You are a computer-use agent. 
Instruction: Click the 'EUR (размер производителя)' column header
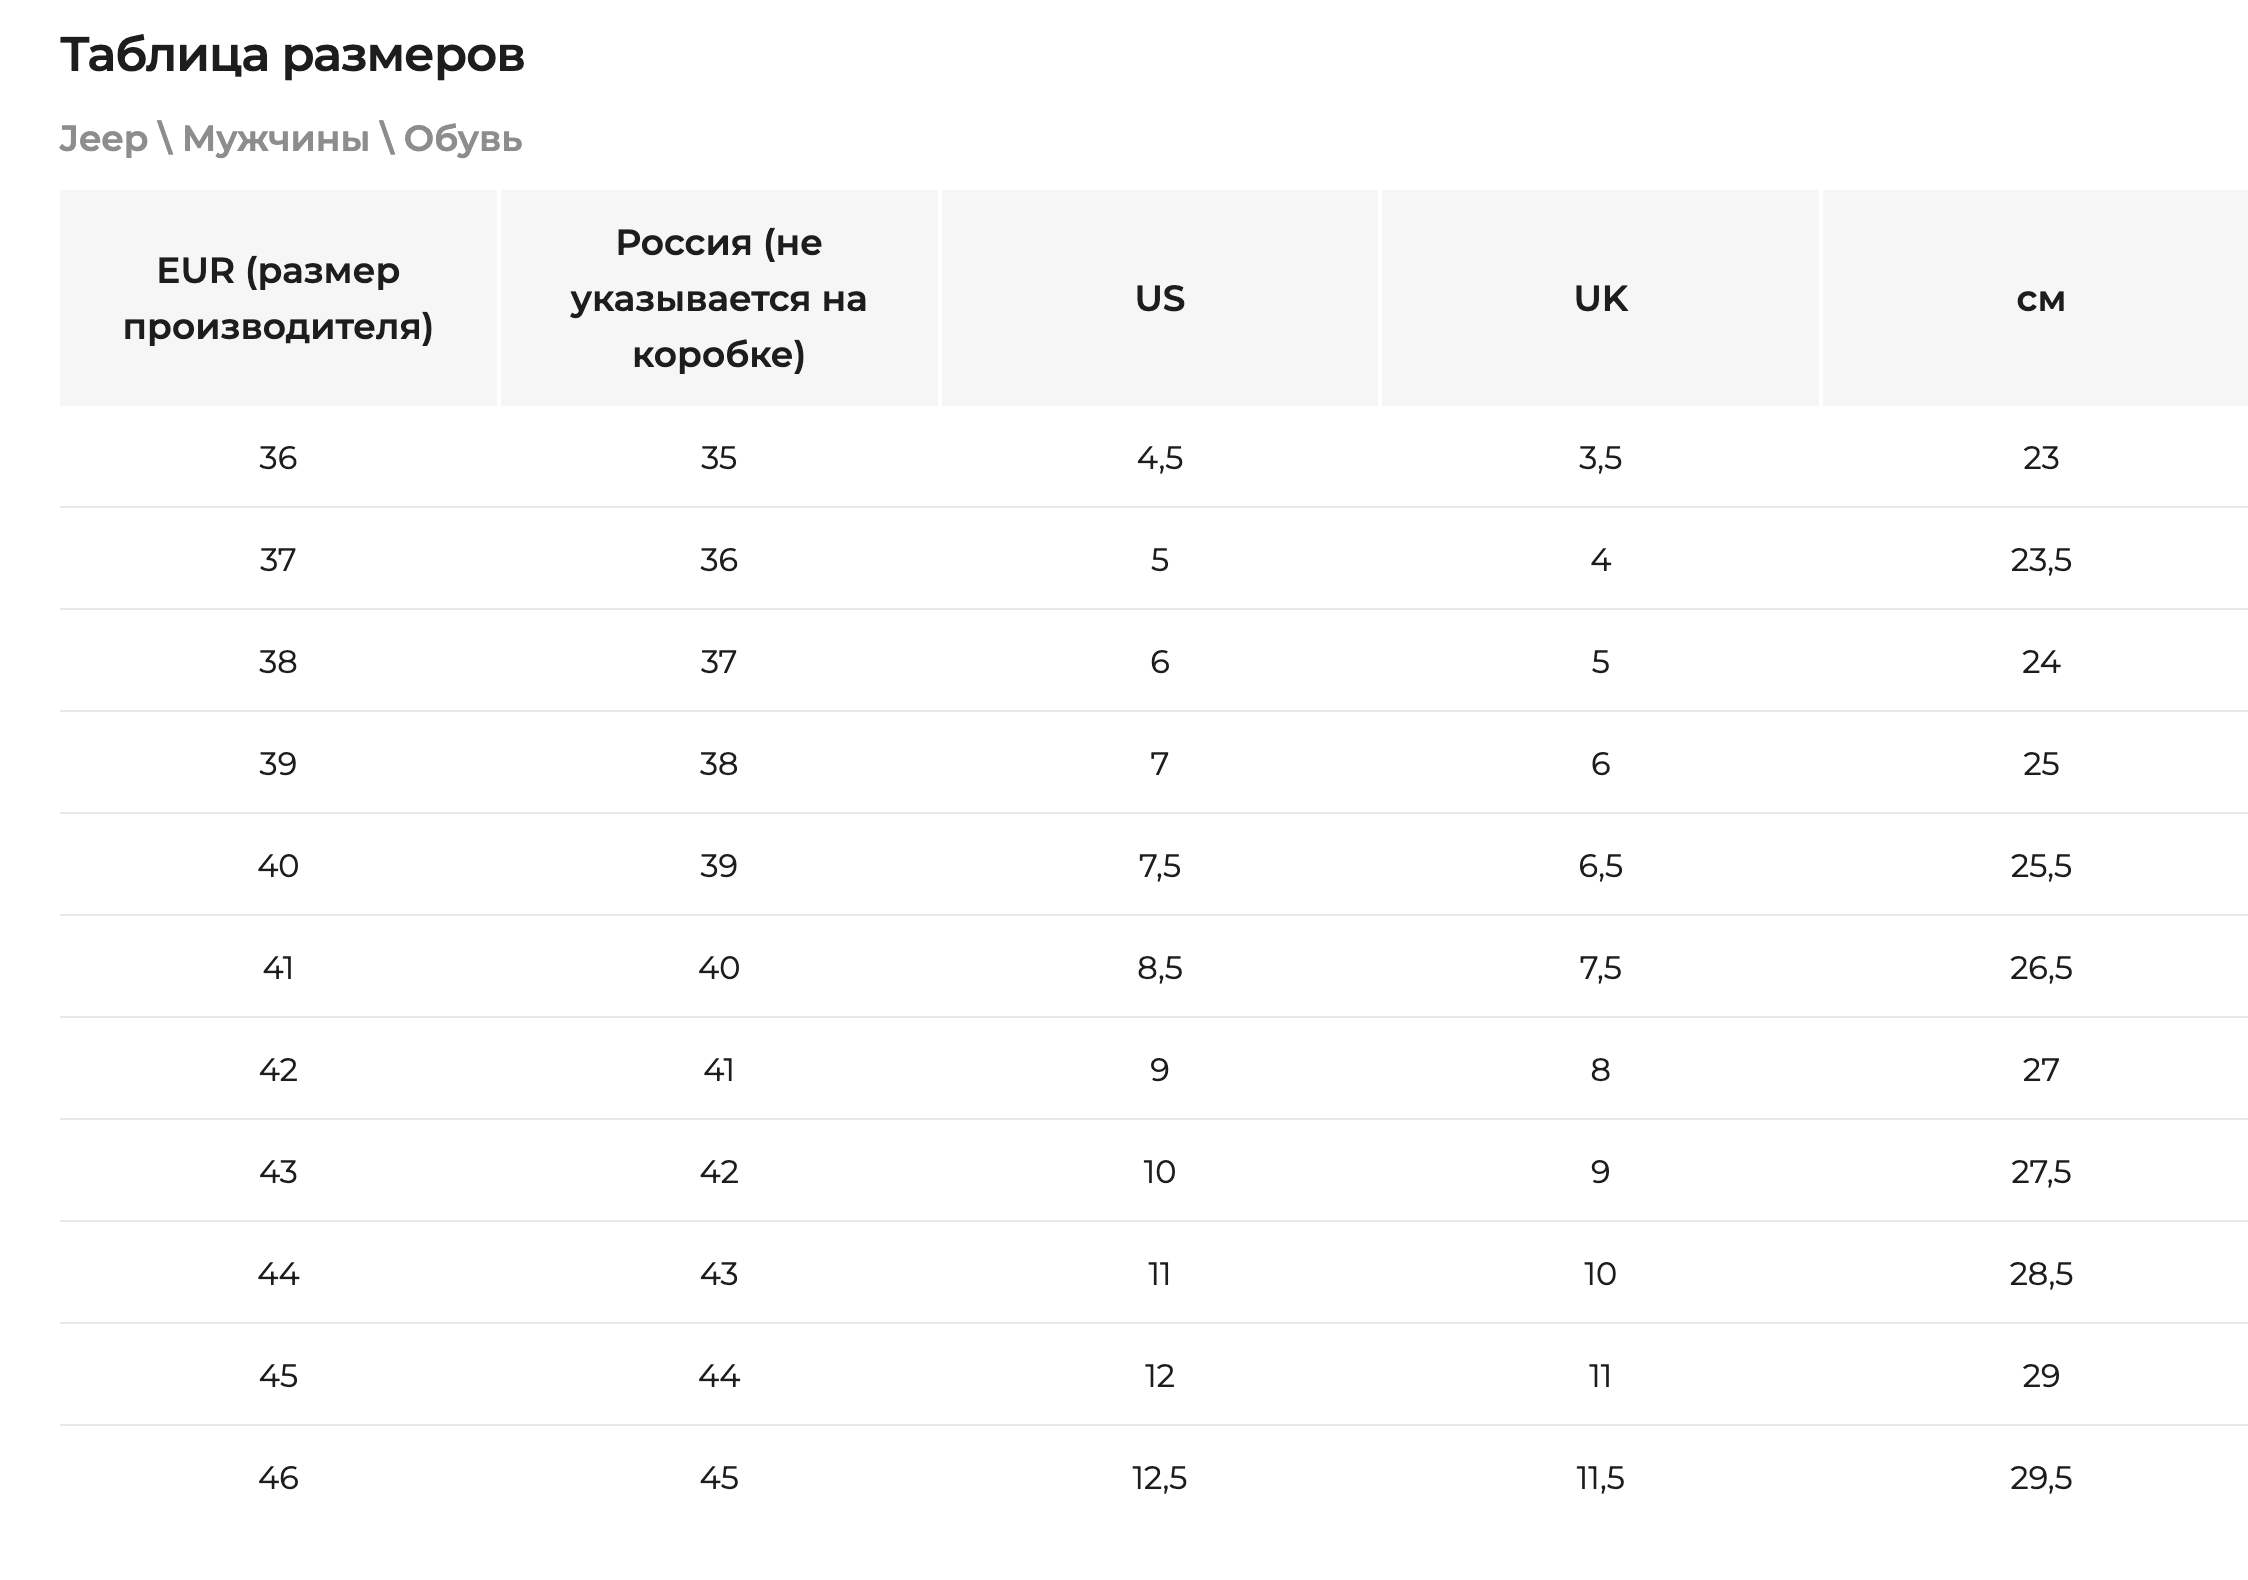[278, 298]
